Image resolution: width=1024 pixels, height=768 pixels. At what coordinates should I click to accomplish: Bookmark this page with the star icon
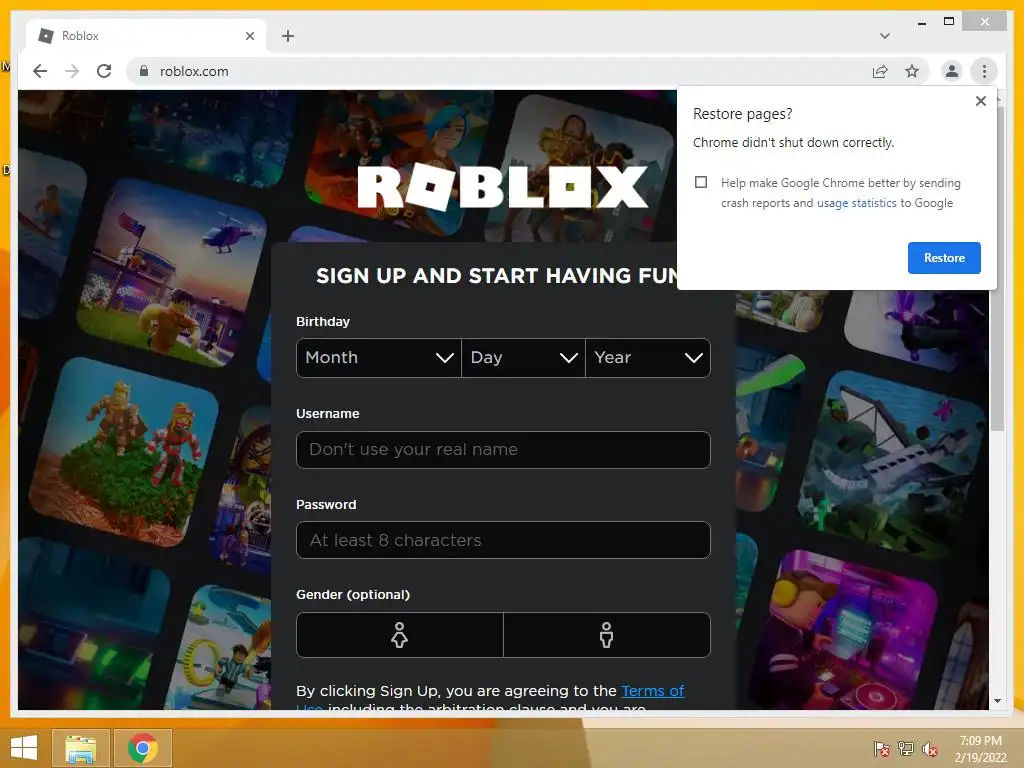pos(912,71)
